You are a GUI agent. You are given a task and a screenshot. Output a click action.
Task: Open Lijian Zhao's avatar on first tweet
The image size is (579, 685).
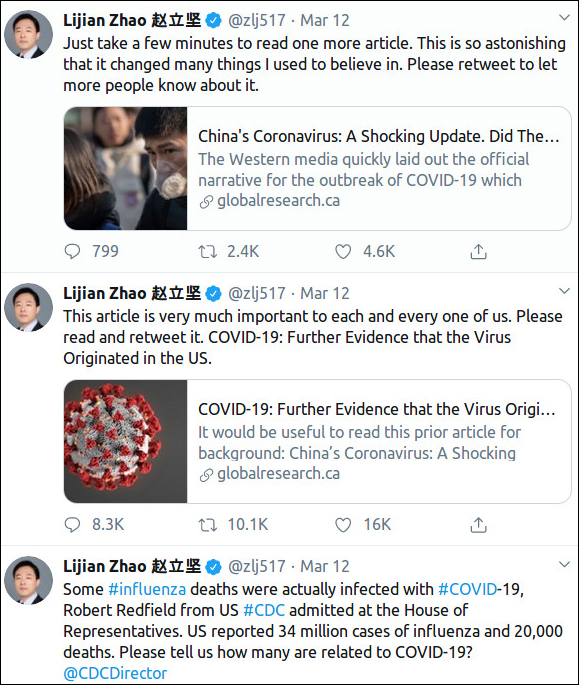[28, 35]
